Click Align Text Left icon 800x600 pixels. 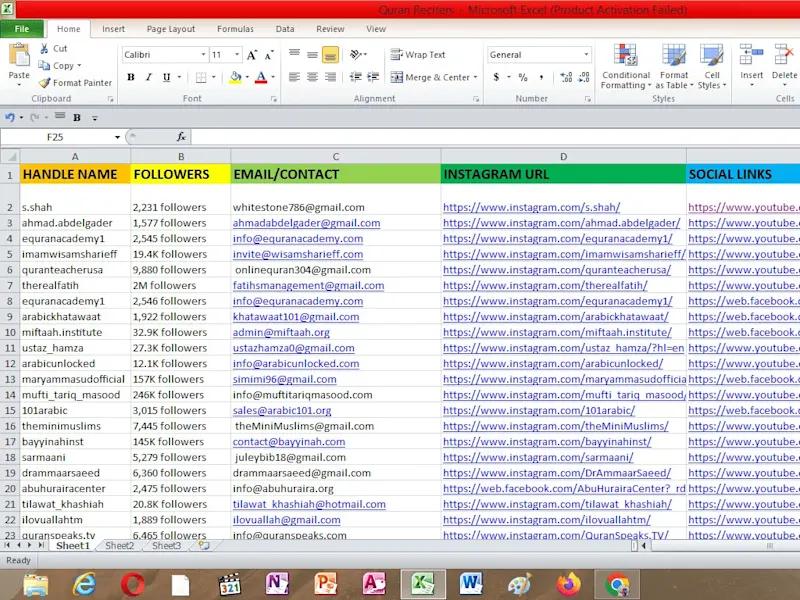click(294, 77)
